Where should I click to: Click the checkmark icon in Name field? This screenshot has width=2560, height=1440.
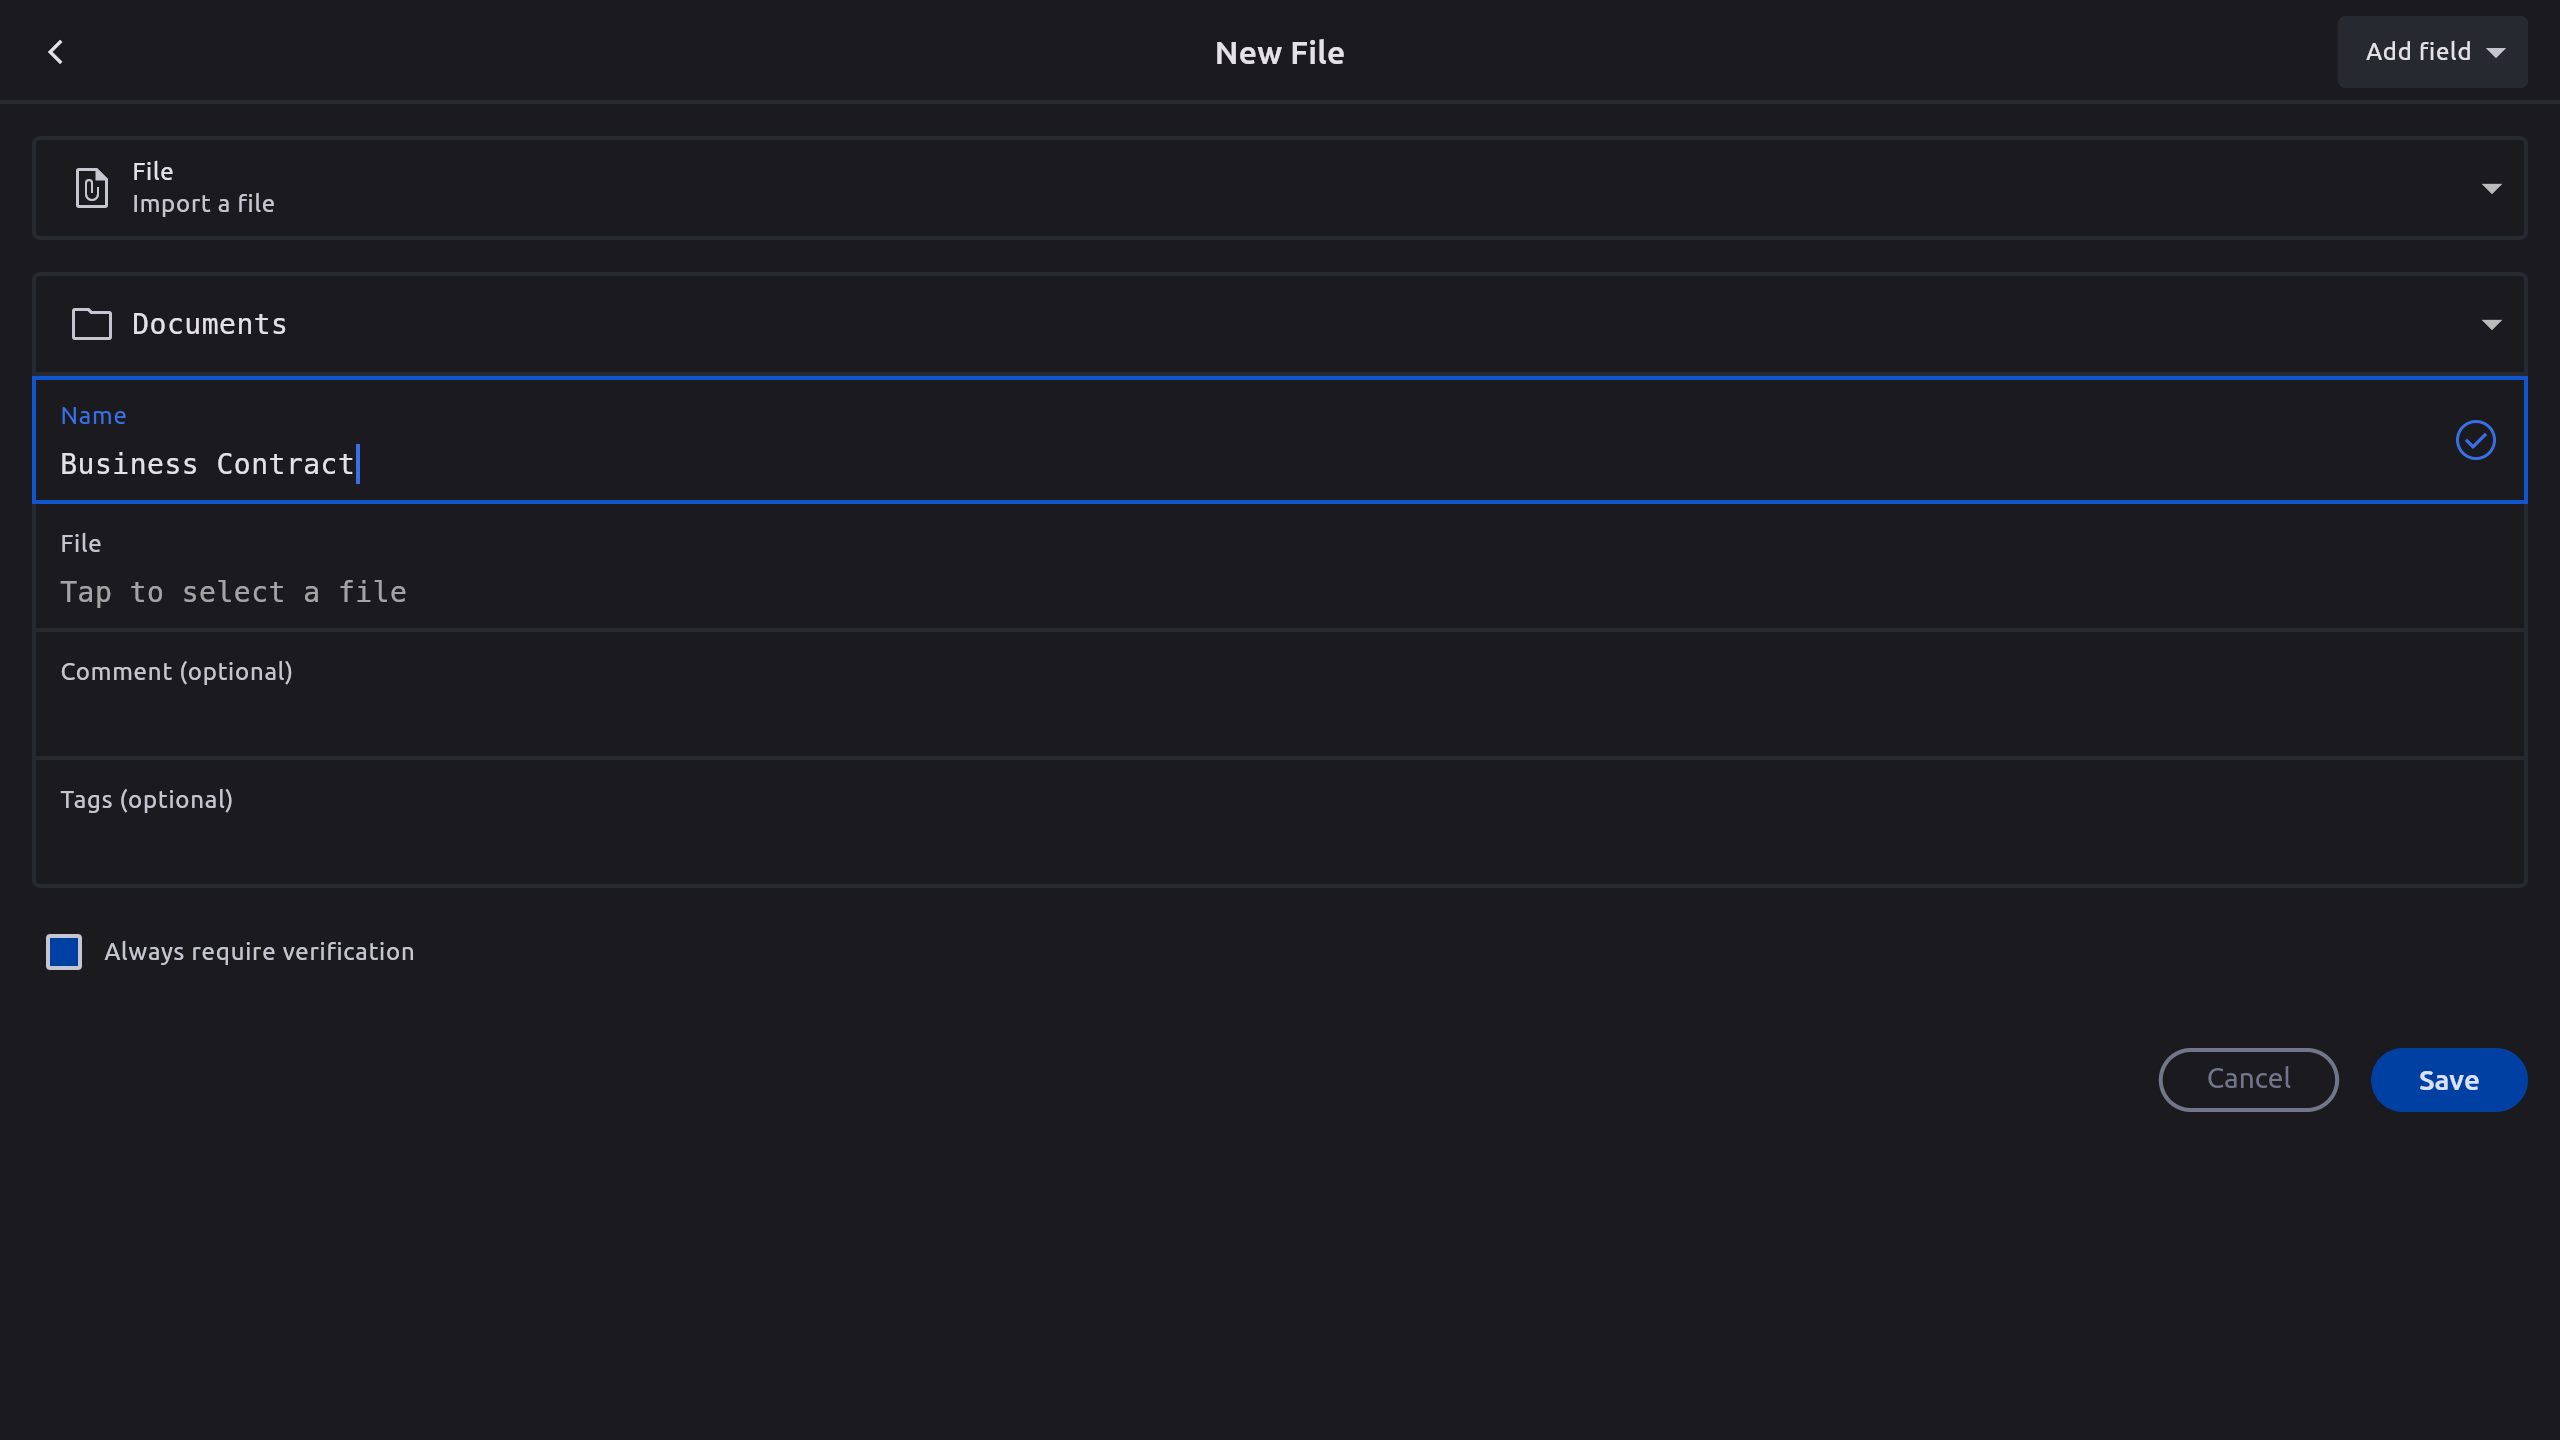tap(2475, 440)
